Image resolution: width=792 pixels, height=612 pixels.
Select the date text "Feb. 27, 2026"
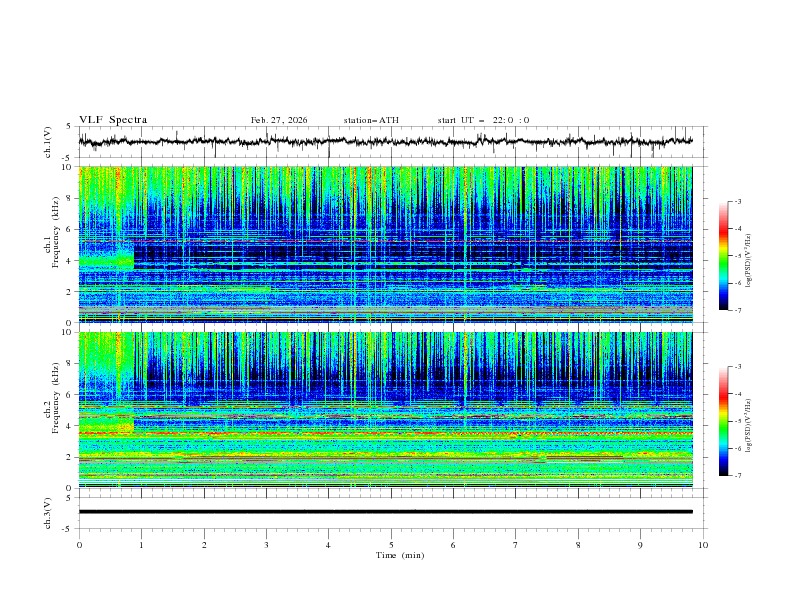(x=279, y=120)
